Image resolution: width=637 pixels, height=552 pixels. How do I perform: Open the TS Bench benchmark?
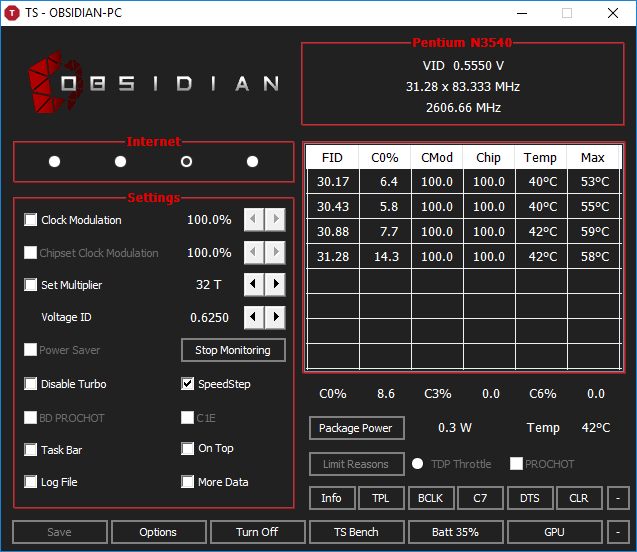pyautogui.click(x=356, y=532)
